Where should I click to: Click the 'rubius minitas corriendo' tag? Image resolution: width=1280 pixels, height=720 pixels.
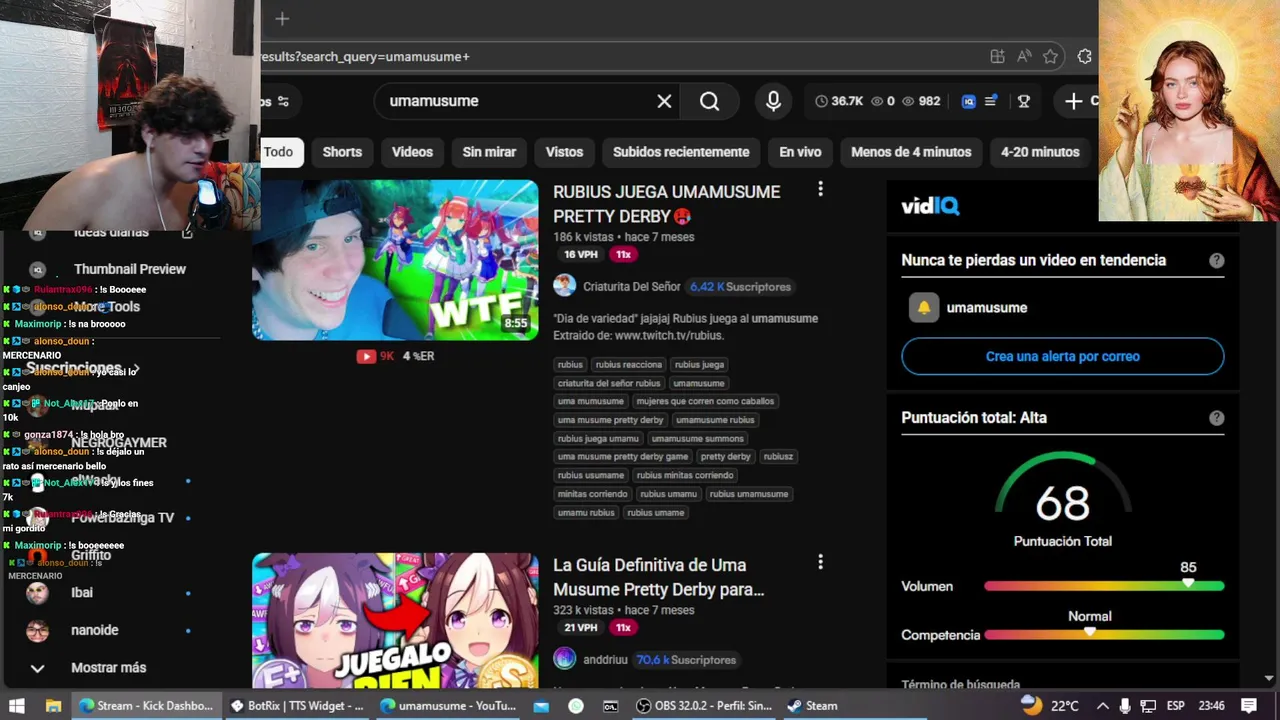(x=685, y=476)
